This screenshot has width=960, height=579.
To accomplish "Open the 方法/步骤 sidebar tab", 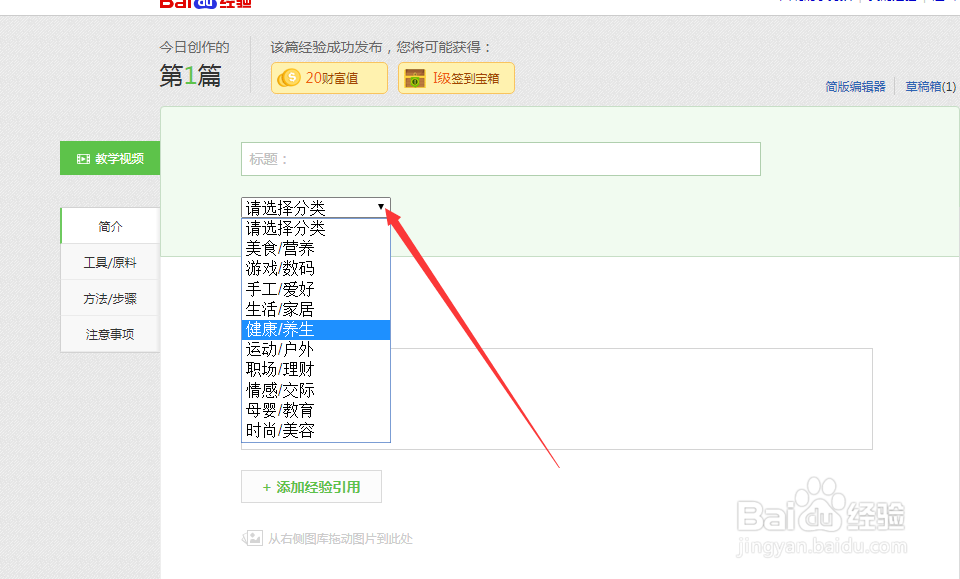I will pos(110,298).
